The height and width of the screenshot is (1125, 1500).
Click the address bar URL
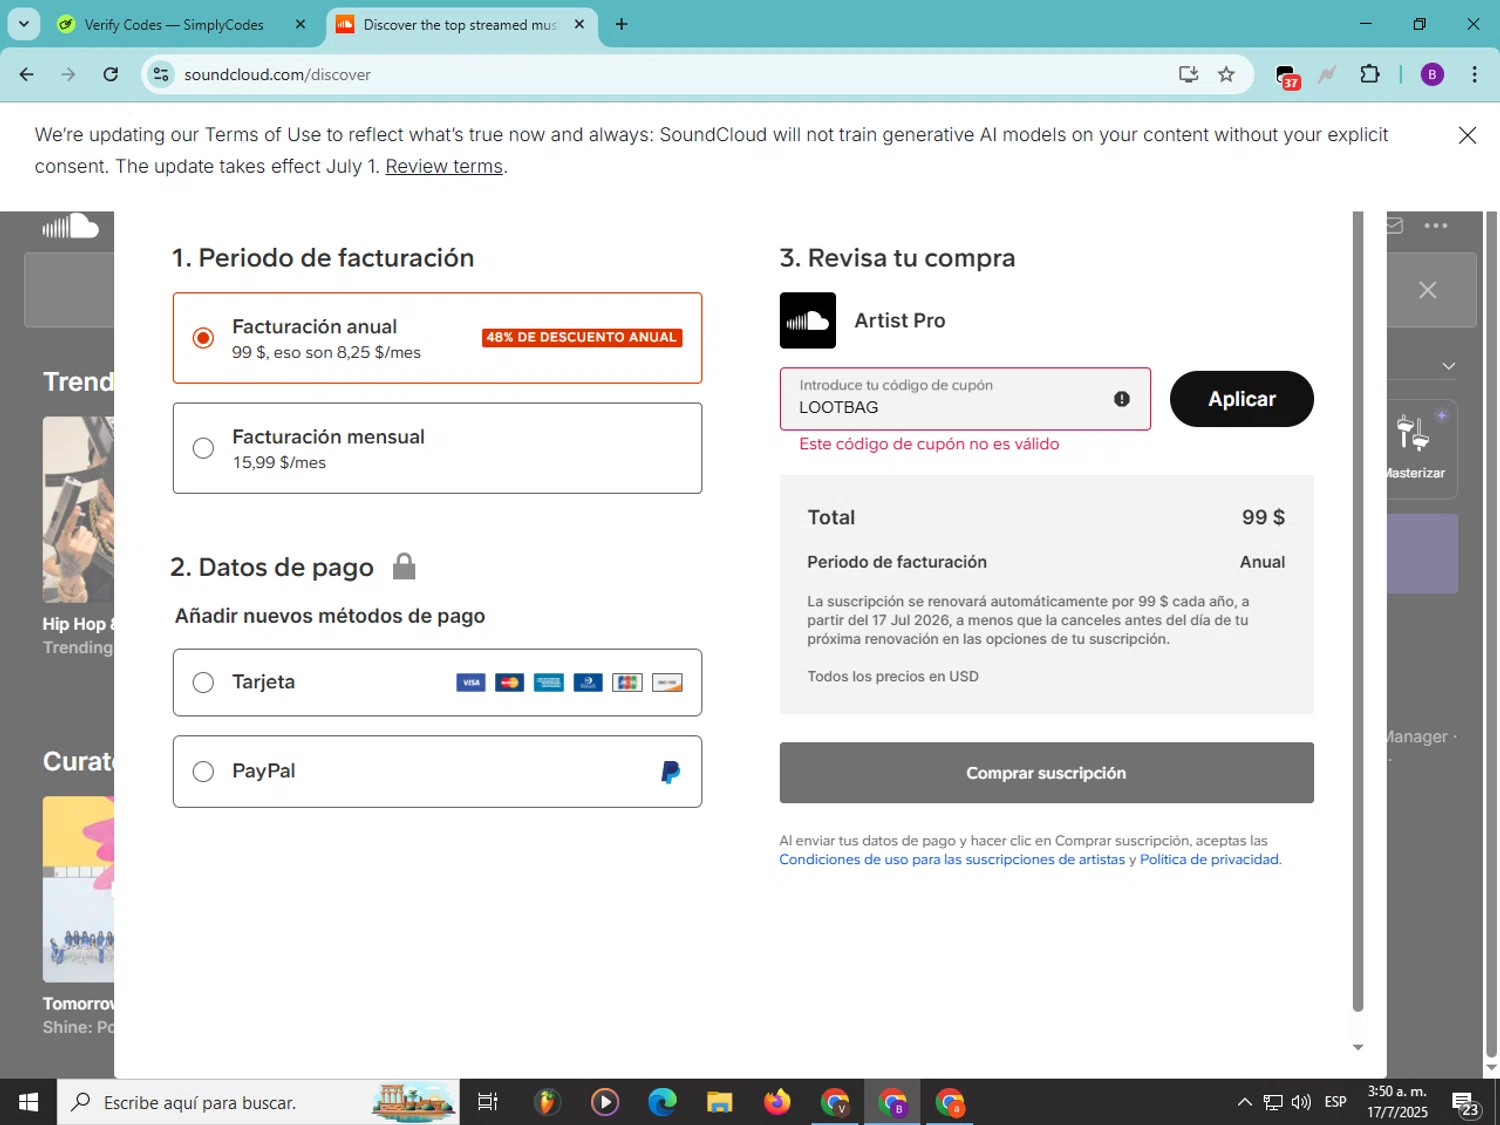click(277, 74)
